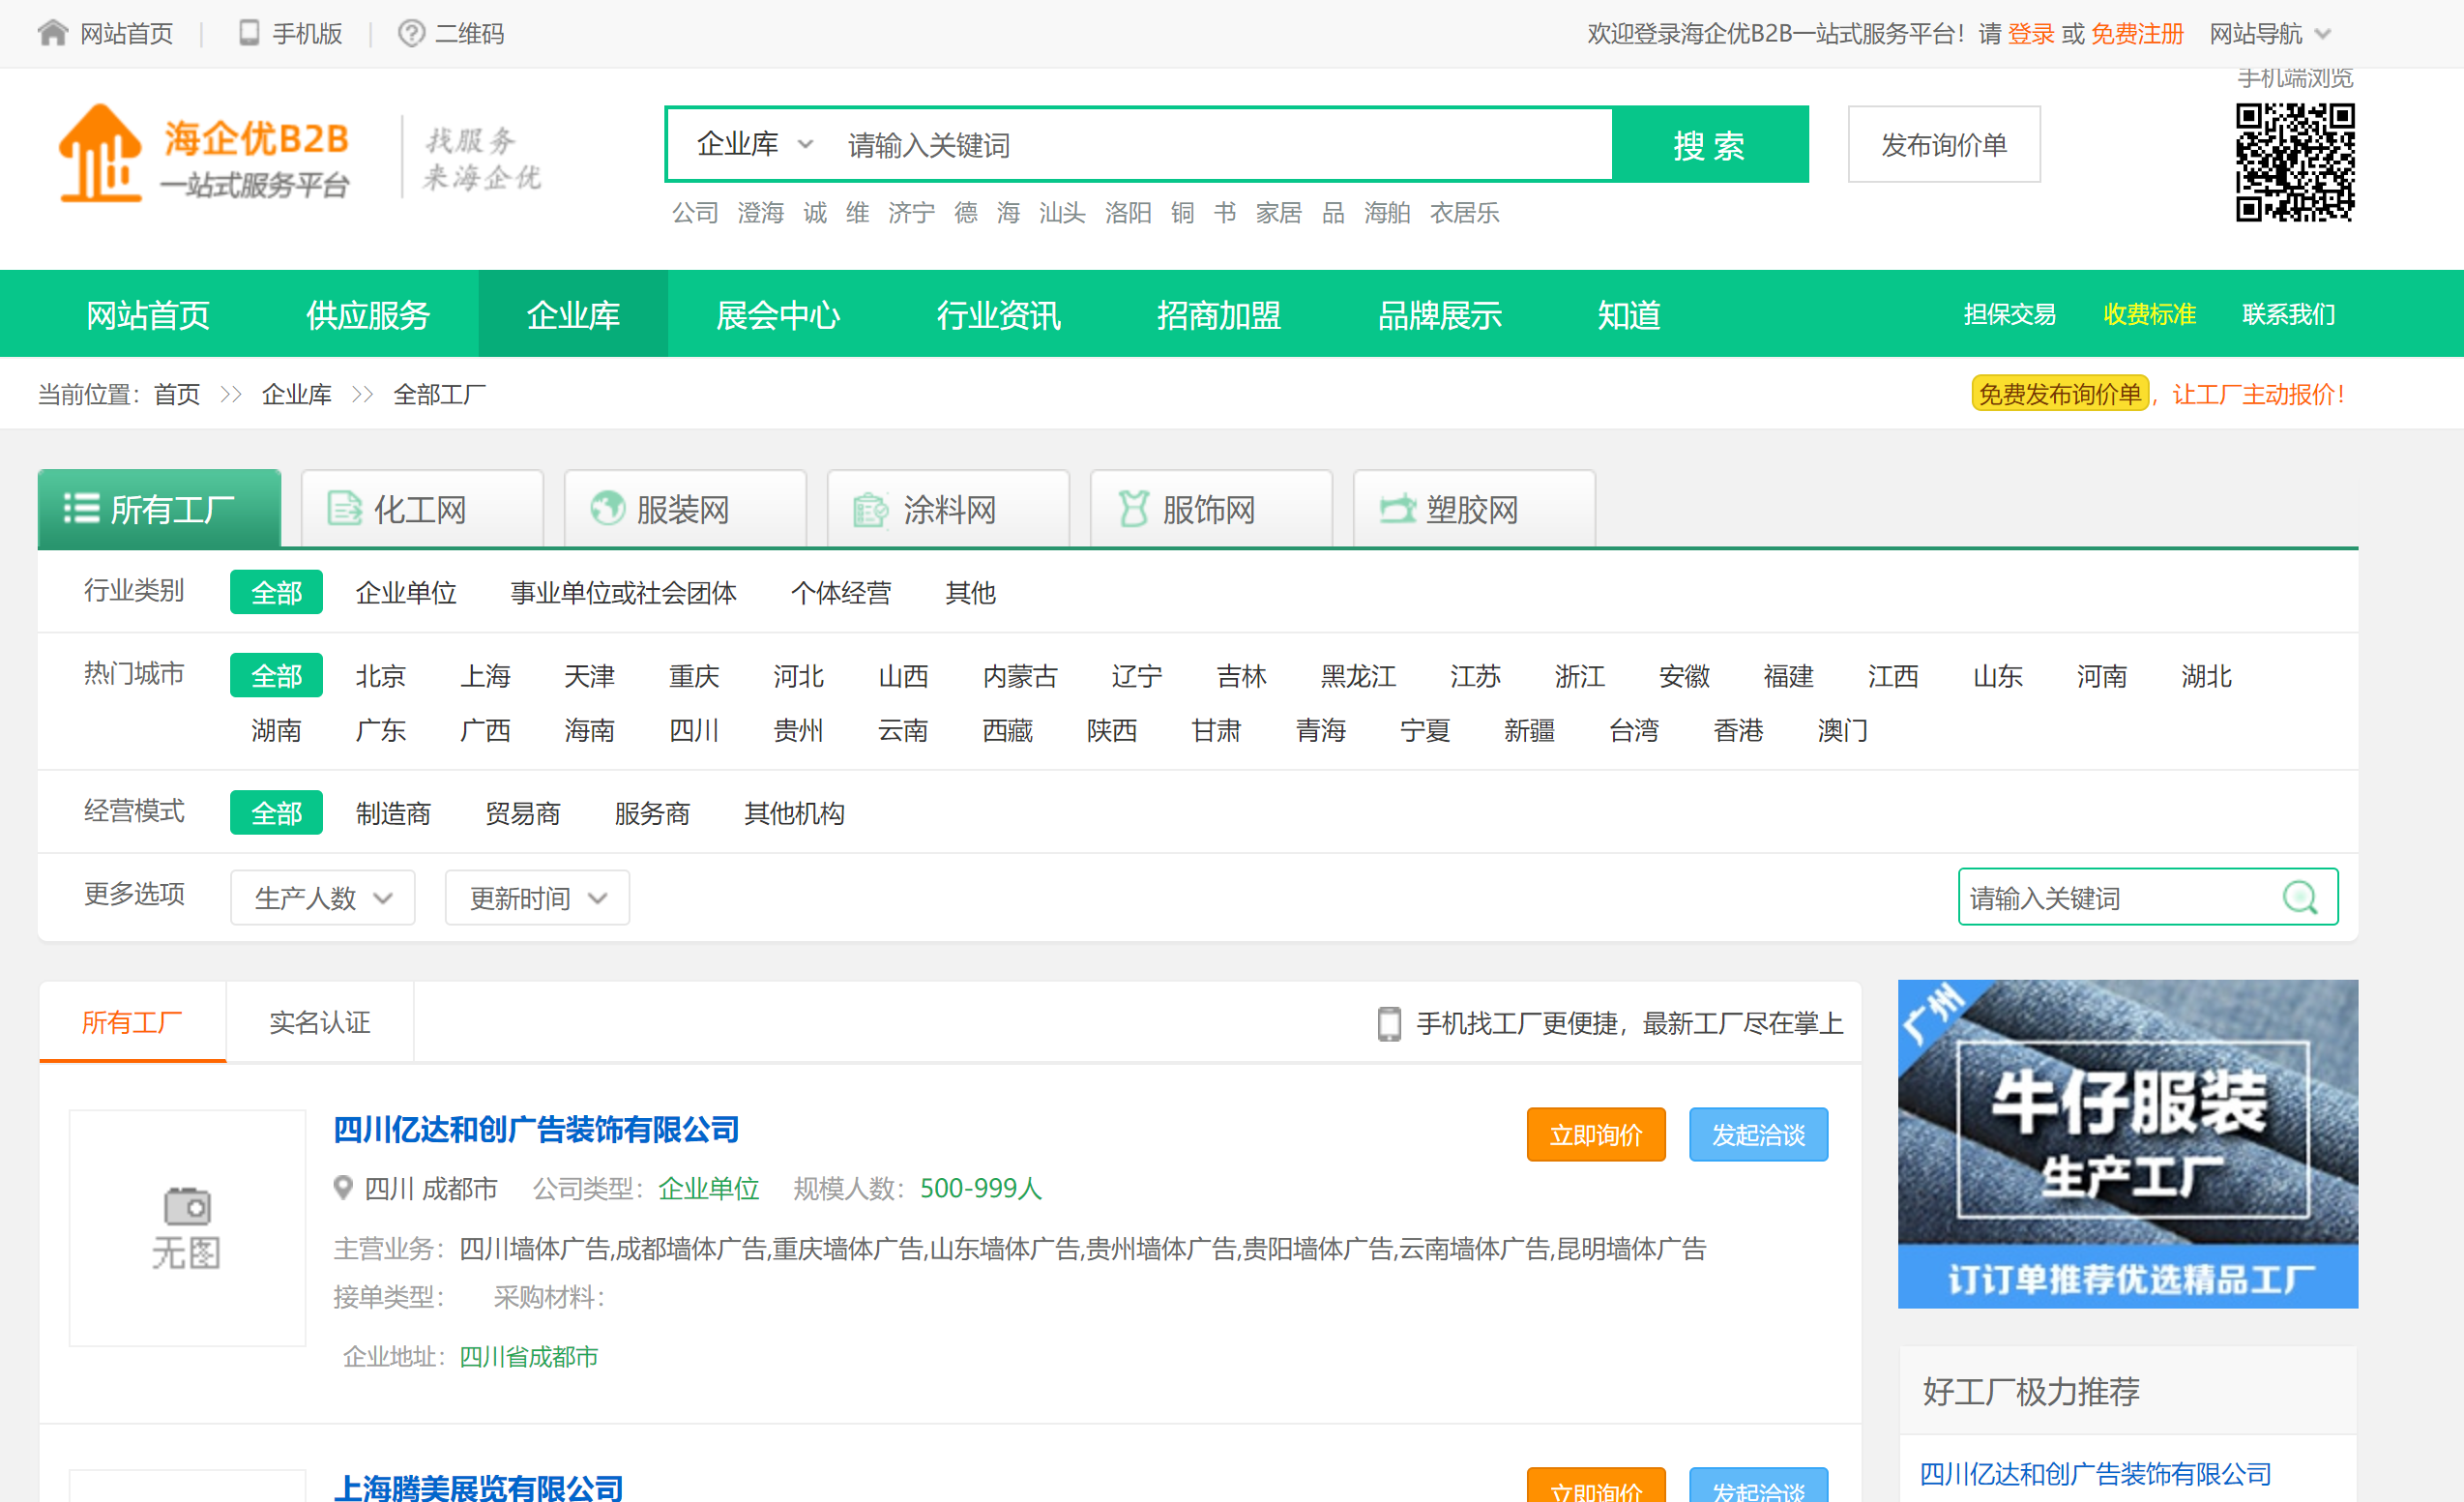This screenshot has width=2464, height=1502.
Task: Open 上海腾美展览有限公司 company link
Action: (x=478, y=1487)
